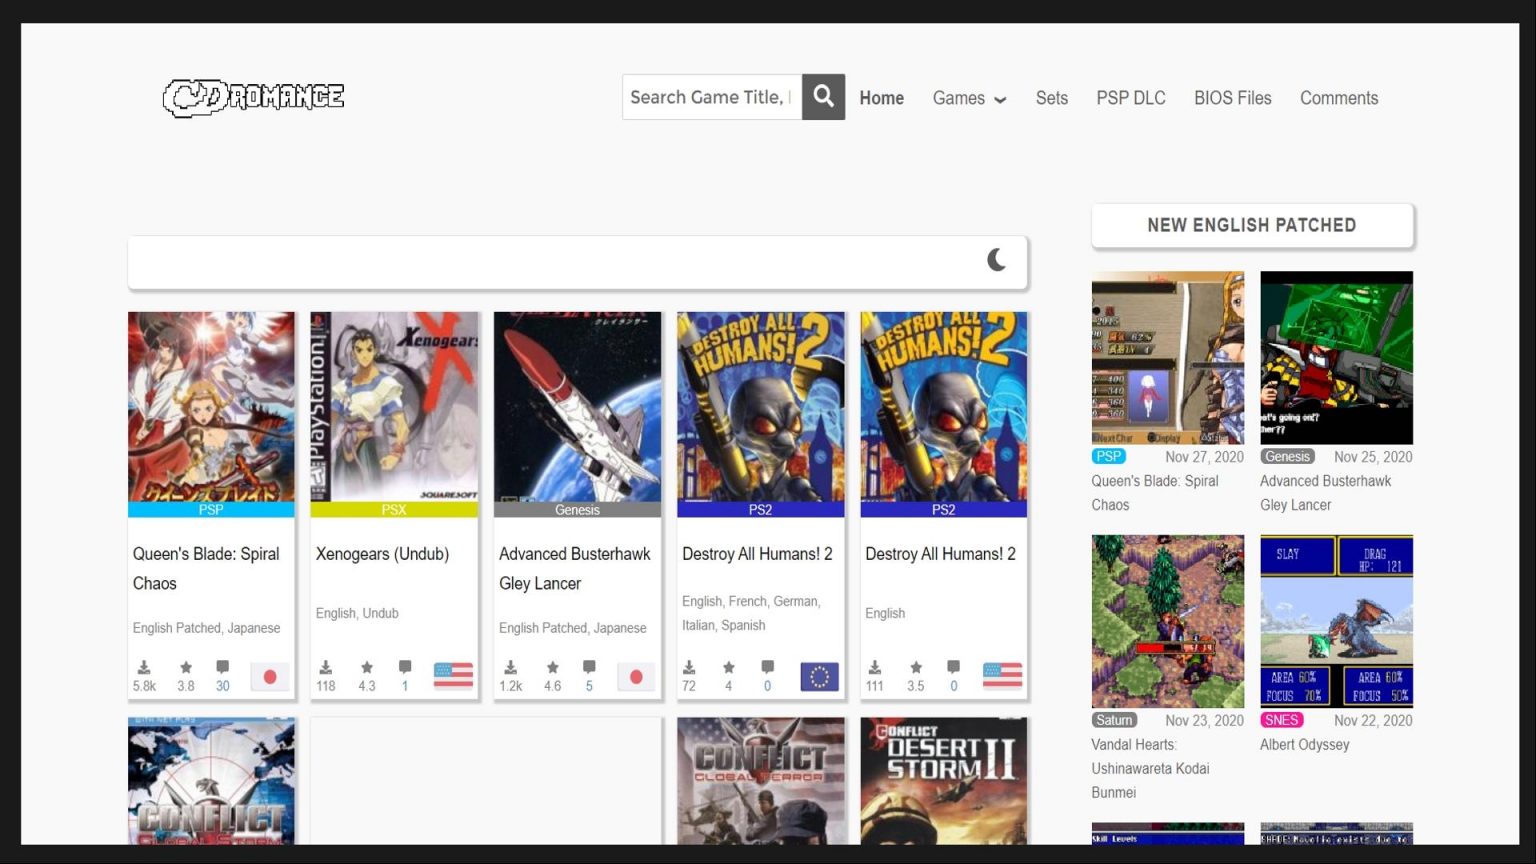
Task: Click the comment icon on Xenogears card
Action: (x=405, y=667)
